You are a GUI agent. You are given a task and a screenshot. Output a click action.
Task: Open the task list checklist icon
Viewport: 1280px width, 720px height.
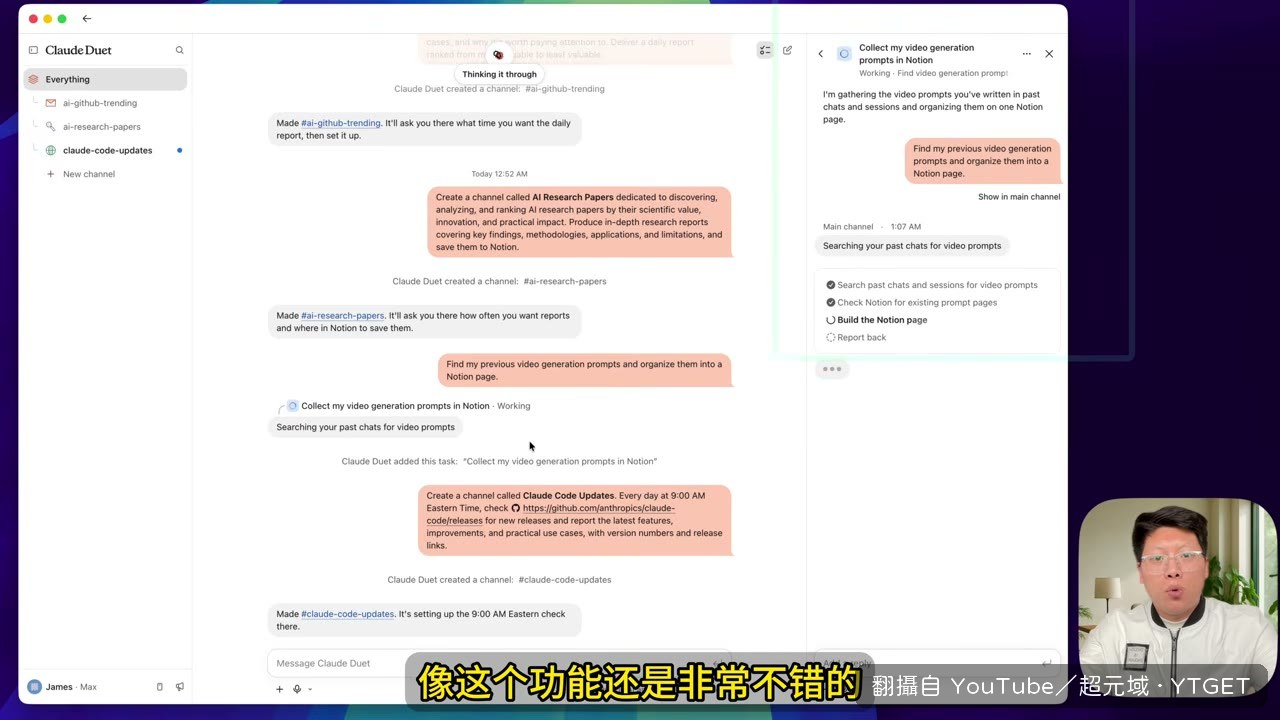click(765, 50)
